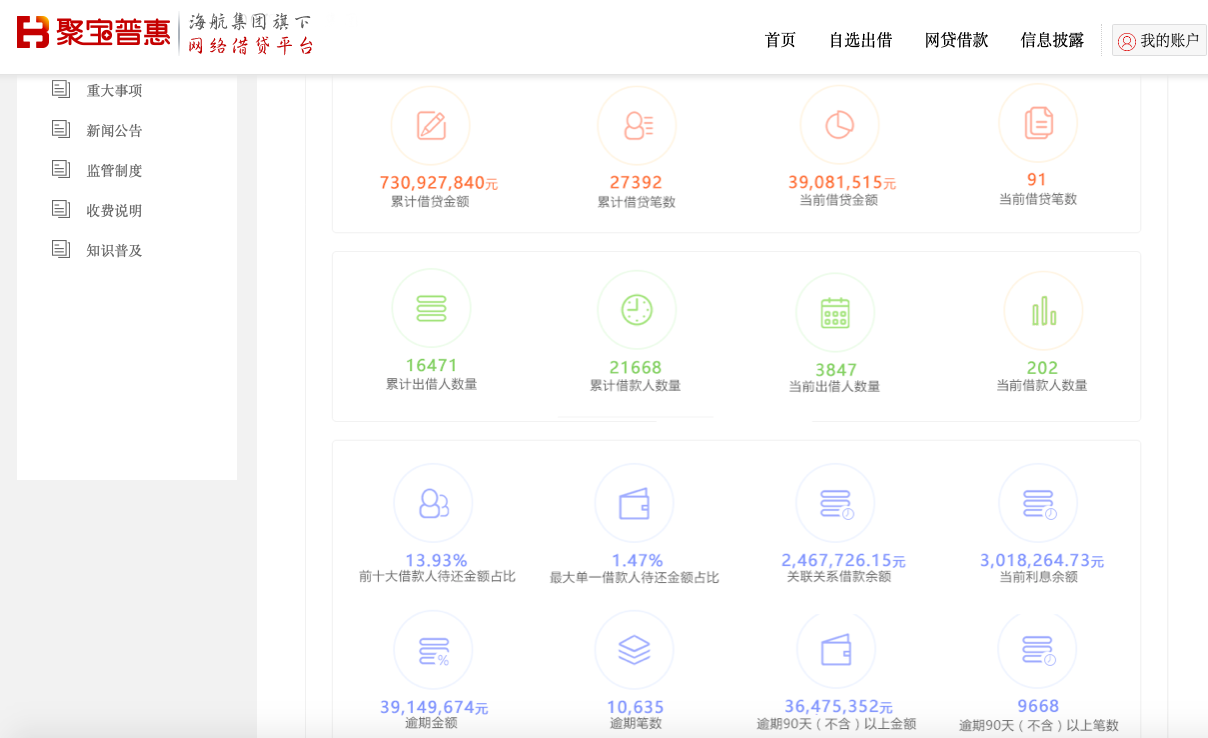
Task: Click the 逾期金额 percent icon
Action: [x=433, y=651]
